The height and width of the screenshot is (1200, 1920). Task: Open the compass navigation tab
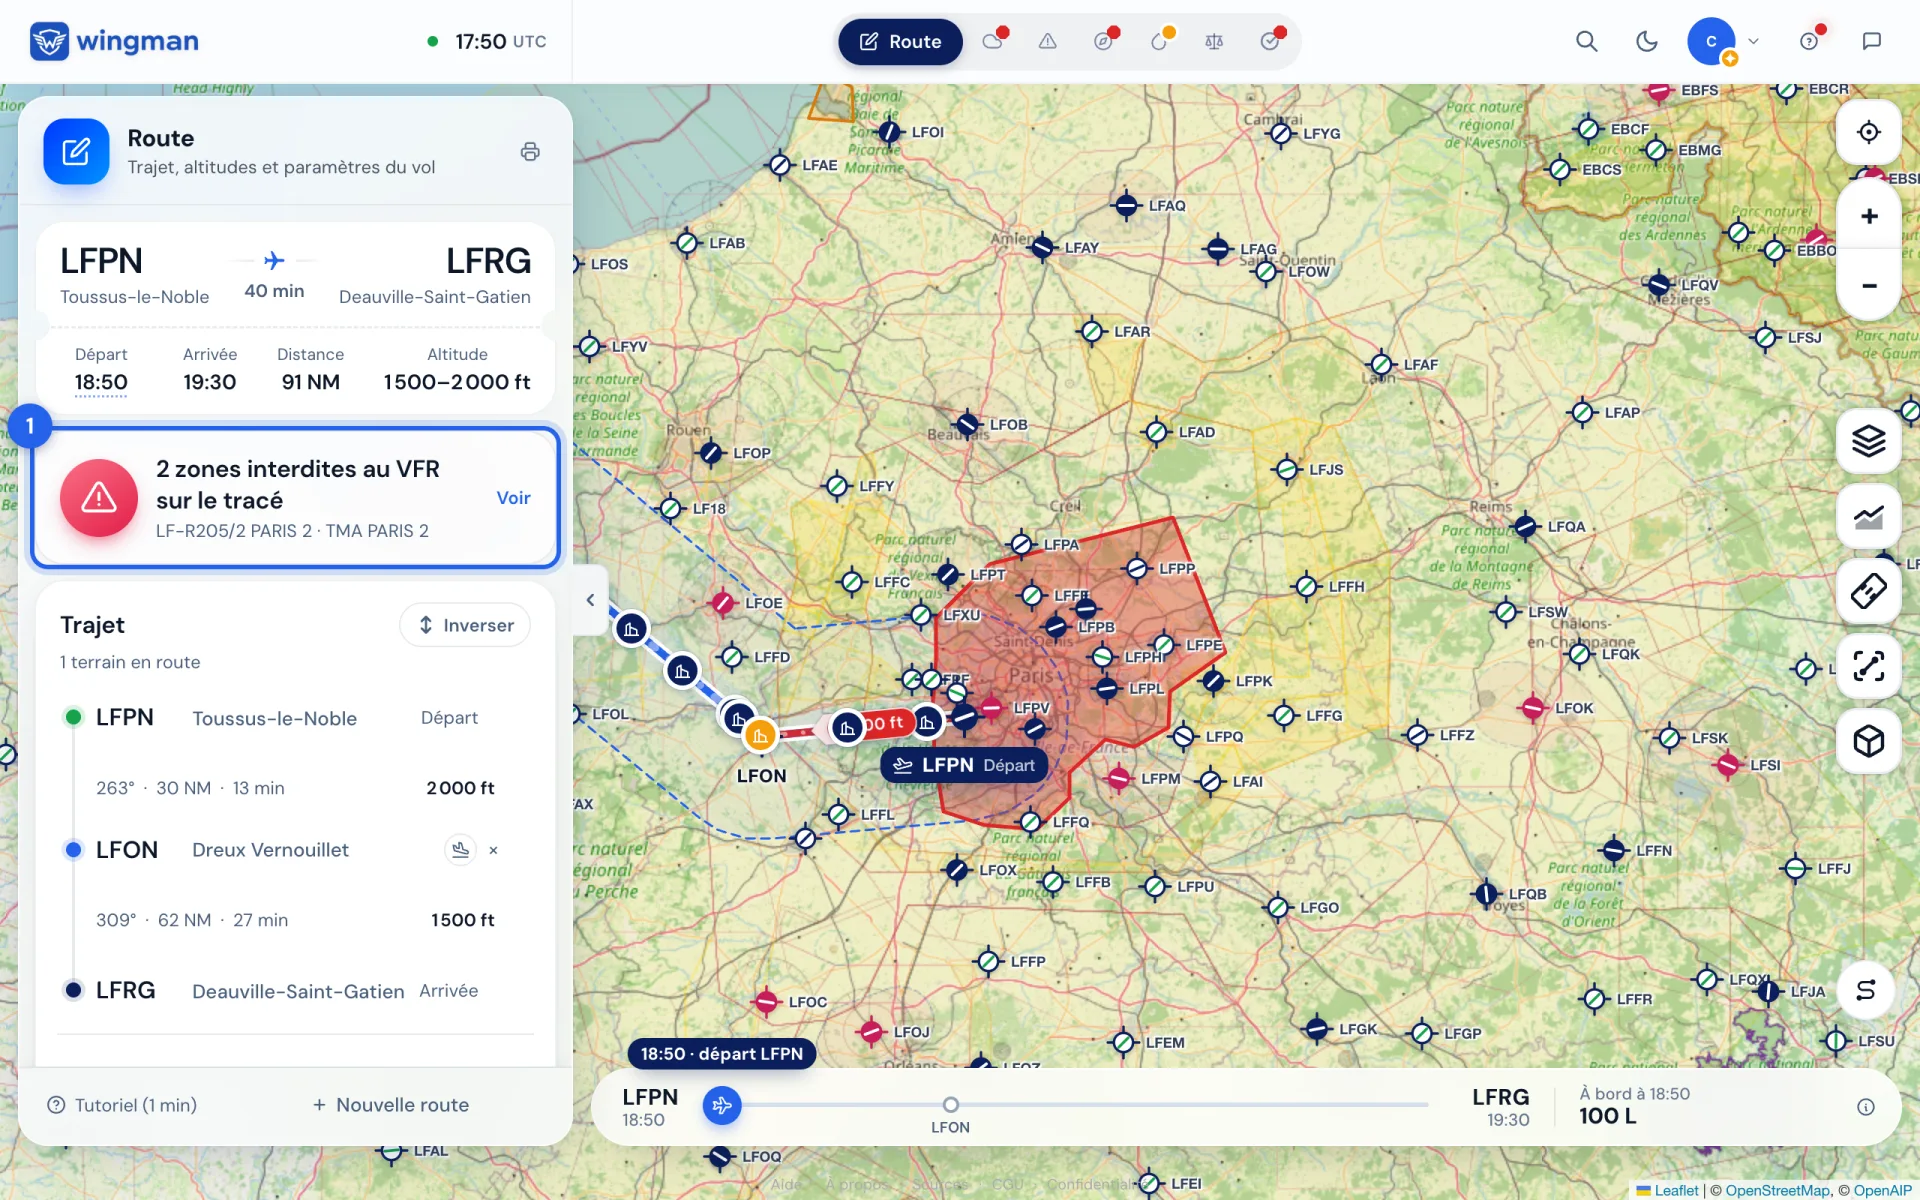point(1103,41)
